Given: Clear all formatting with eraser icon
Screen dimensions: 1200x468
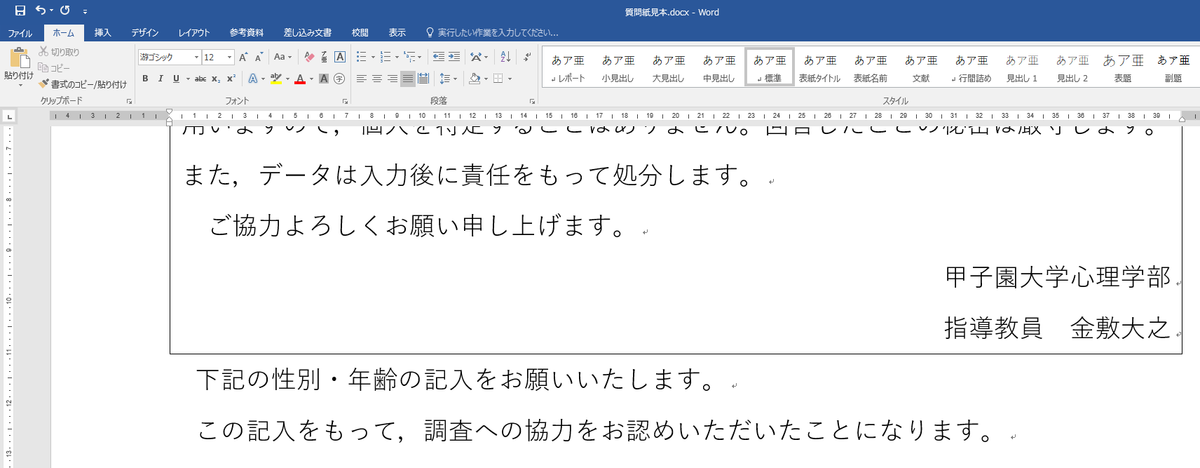Looking at the screenshot, I should (309, 57).
